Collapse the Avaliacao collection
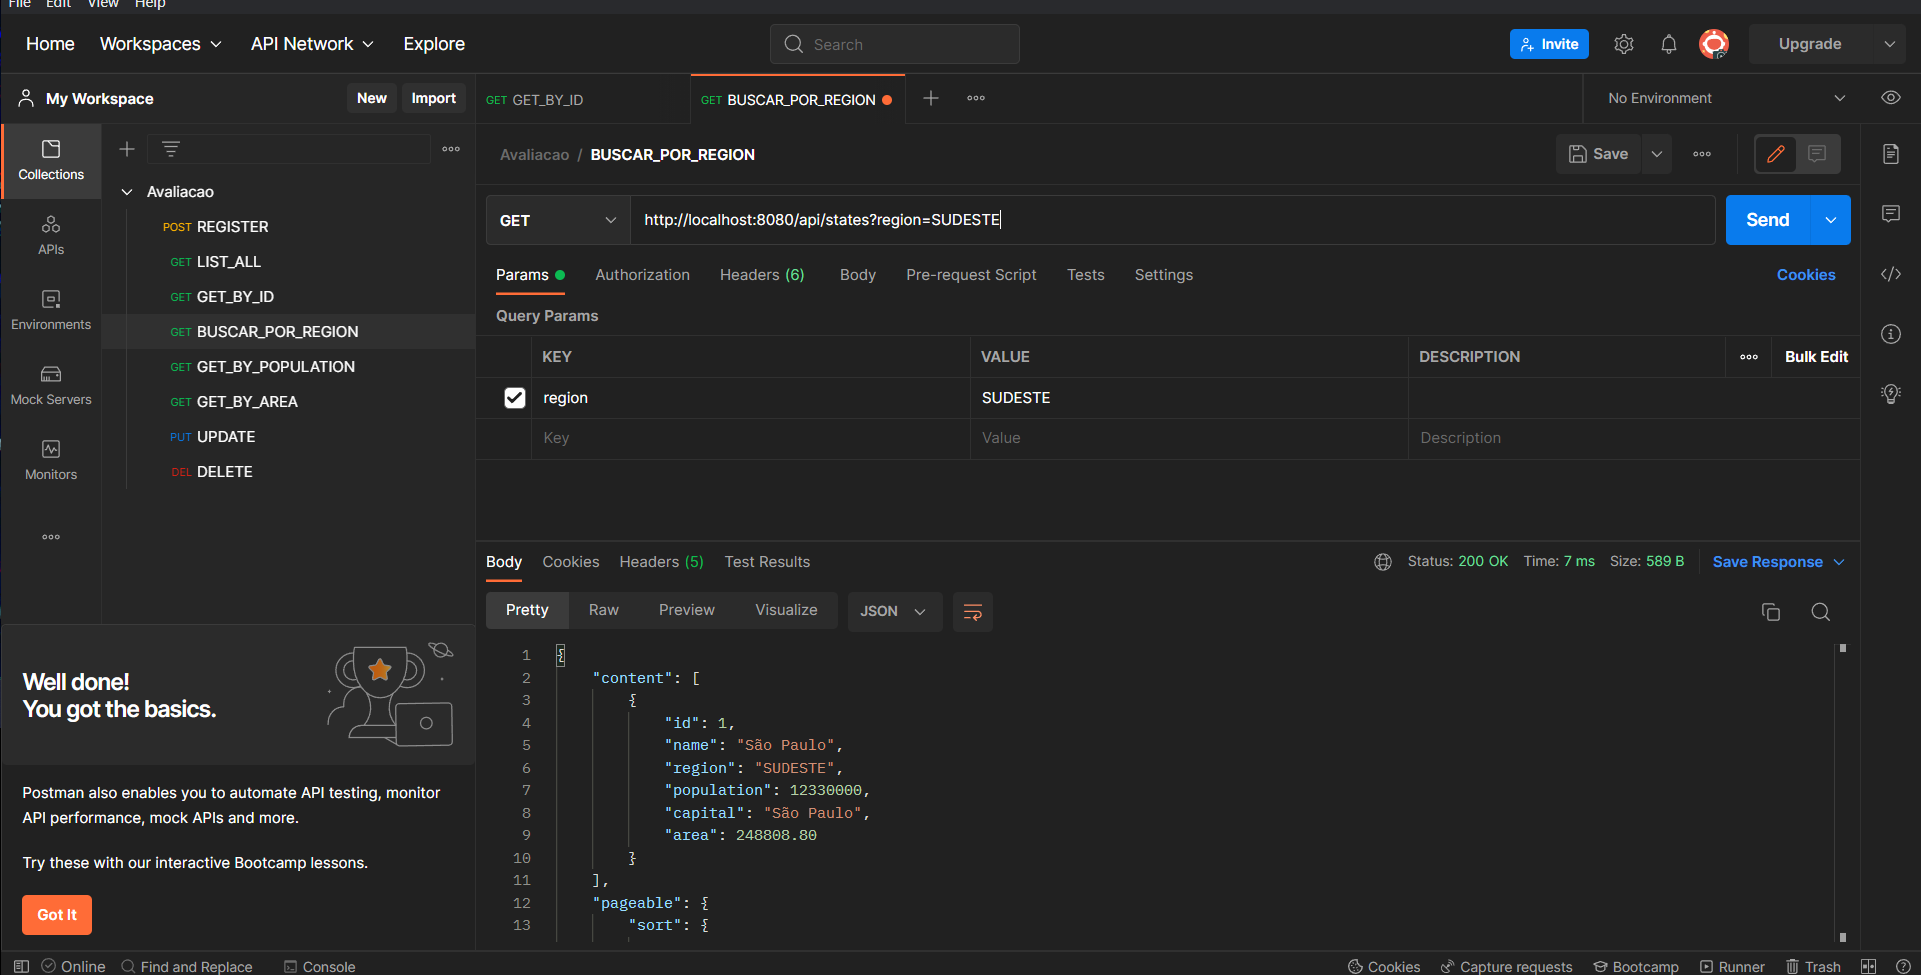 (127, 191)
